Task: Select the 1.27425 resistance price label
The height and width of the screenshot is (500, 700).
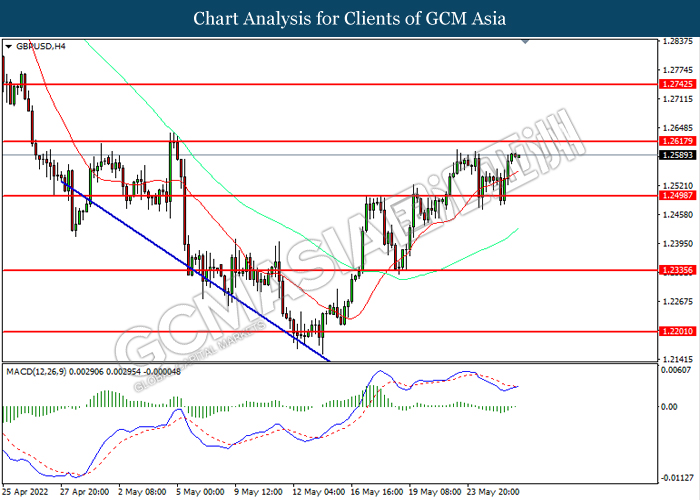Action: 677,84
